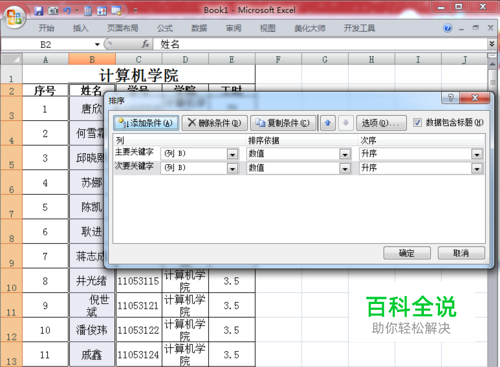Viewport: 500px width, 367px height.
Task: Open 主要关键字 排序依据 dropdown
Action: (x=345, y=154)
